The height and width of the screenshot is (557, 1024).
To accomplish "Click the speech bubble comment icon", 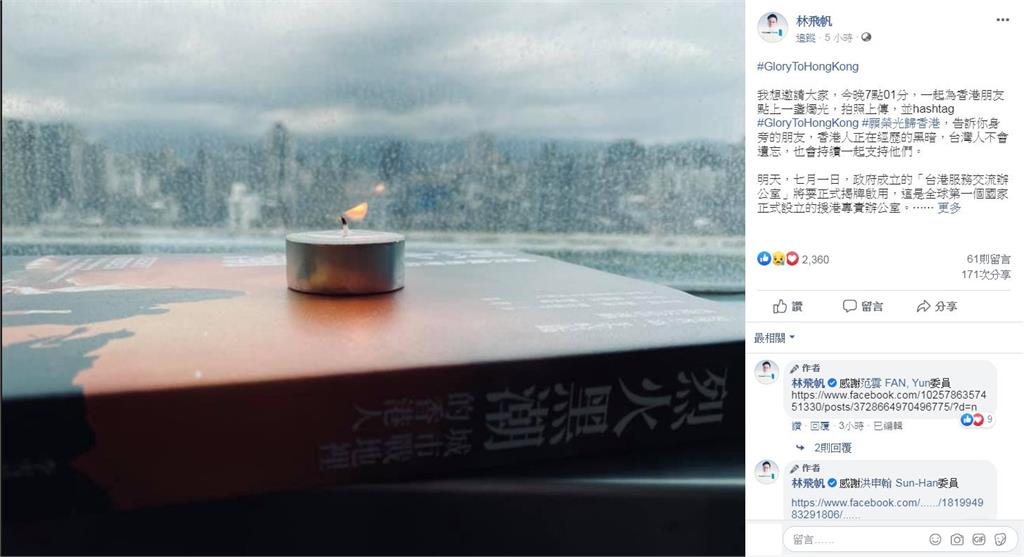I will pyautogui.click(x=849, y=306).
